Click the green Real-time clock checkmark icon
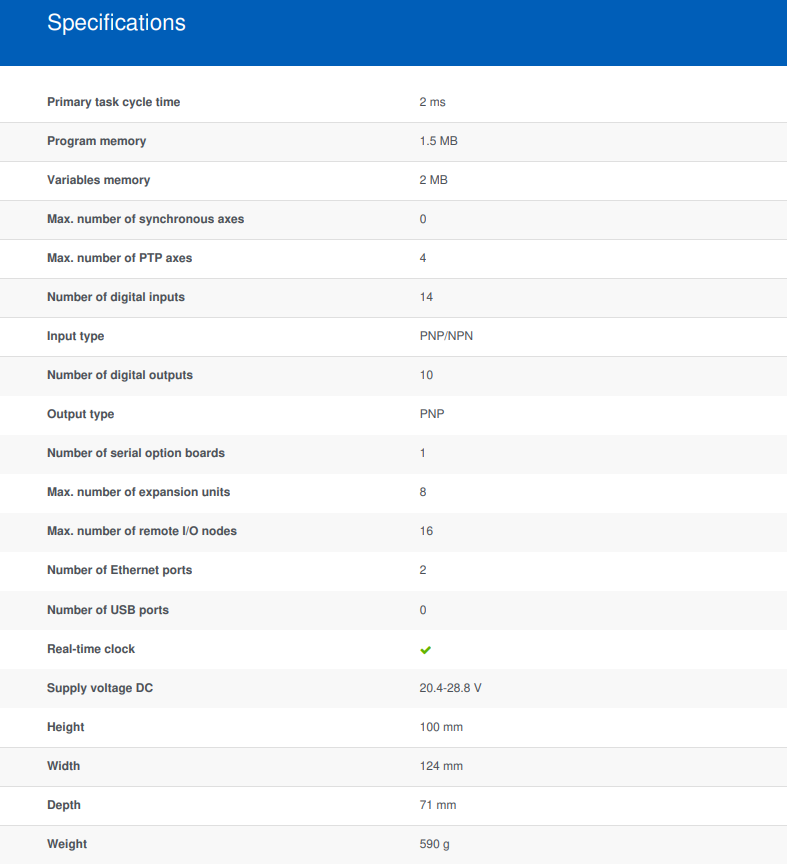 click(x=425, y=650)
